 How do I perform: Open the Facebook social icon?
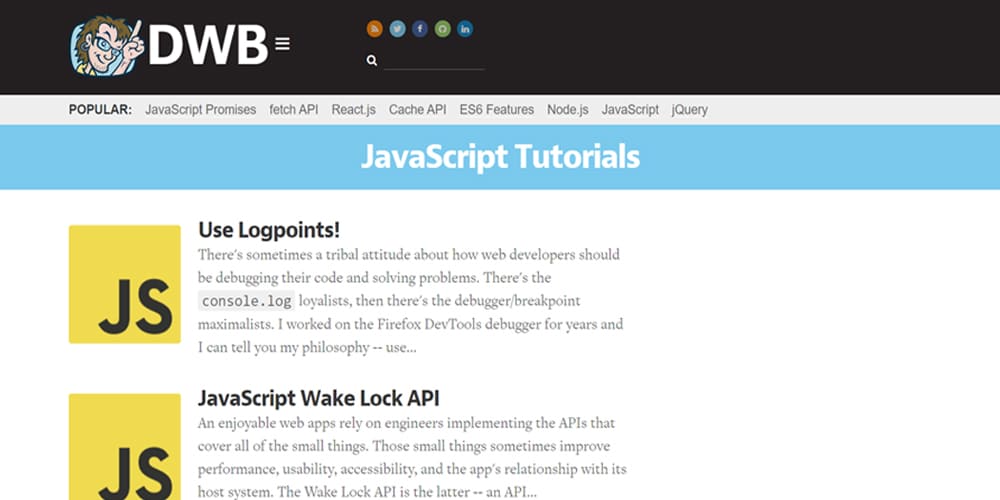pos(420,29)
